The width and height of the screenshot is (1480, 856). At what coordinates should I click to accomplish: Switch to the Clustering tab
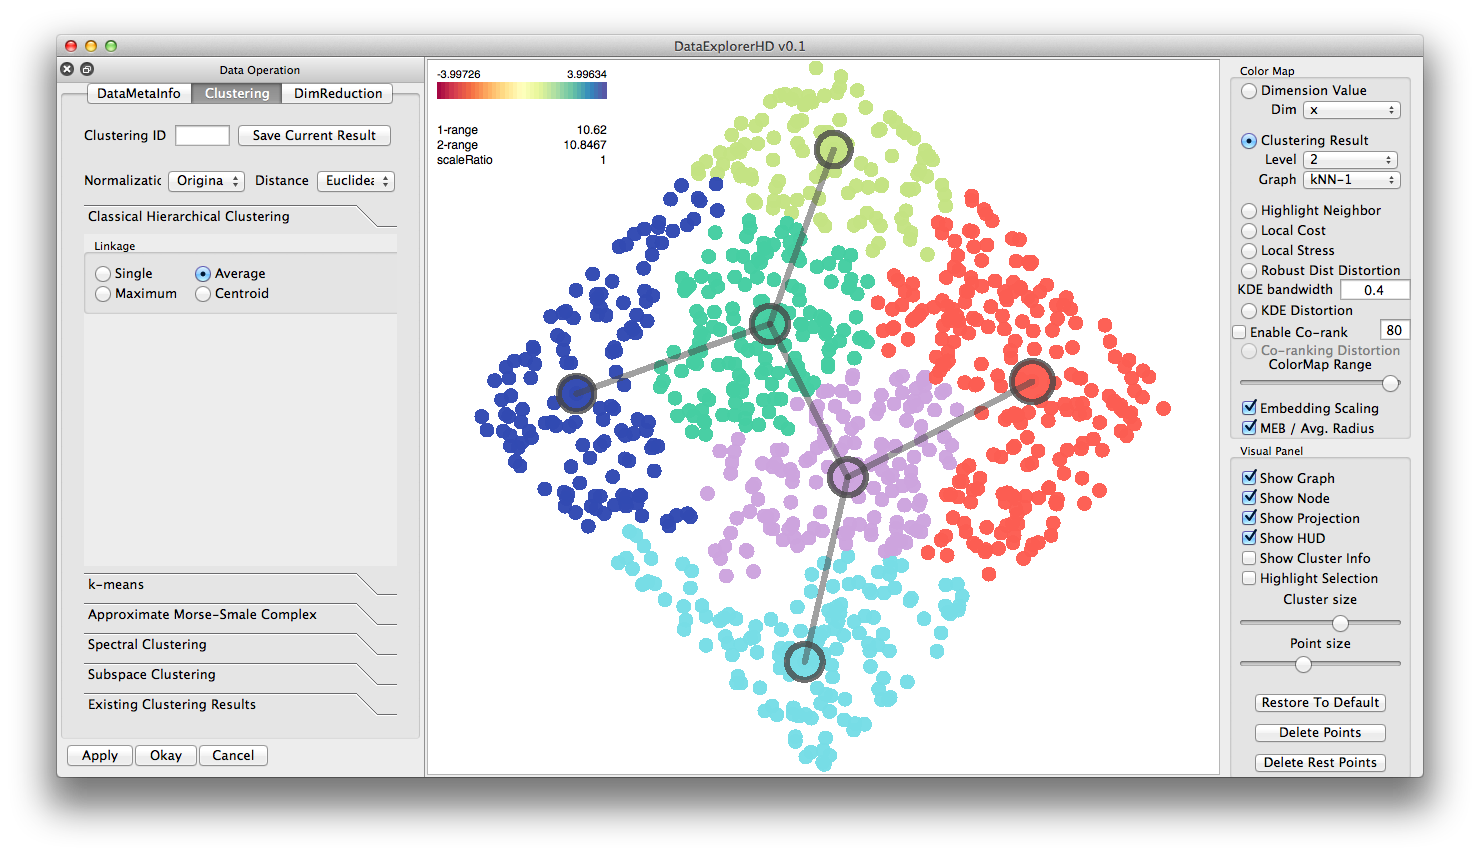tap(237, 93)
